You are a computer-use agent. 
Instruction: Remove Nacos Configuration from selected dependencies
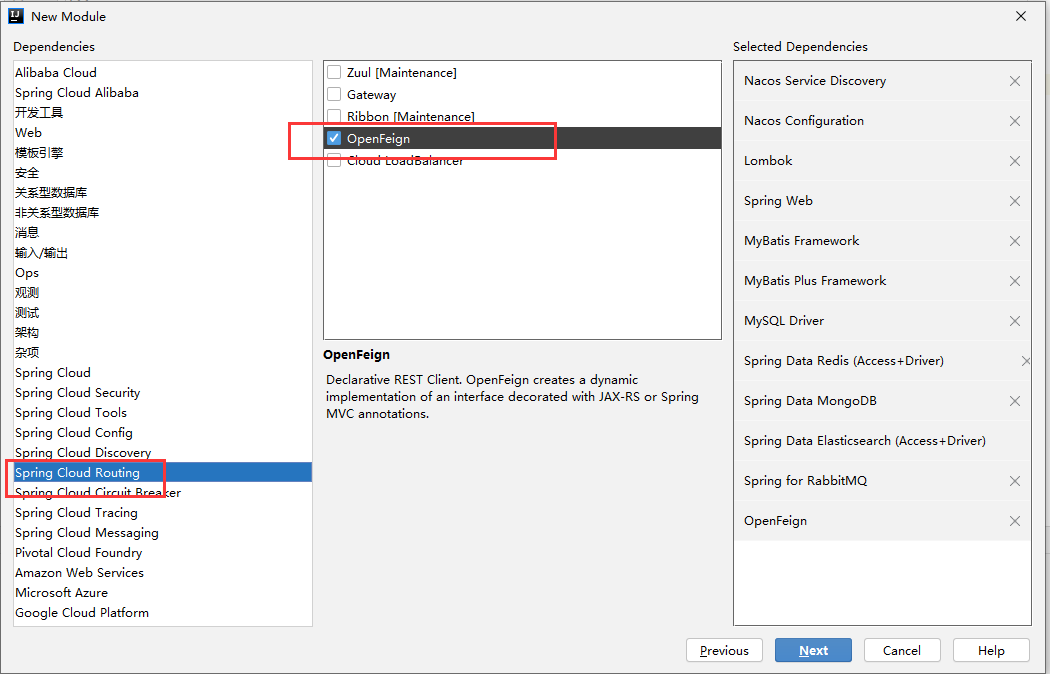pos(1015,121)
